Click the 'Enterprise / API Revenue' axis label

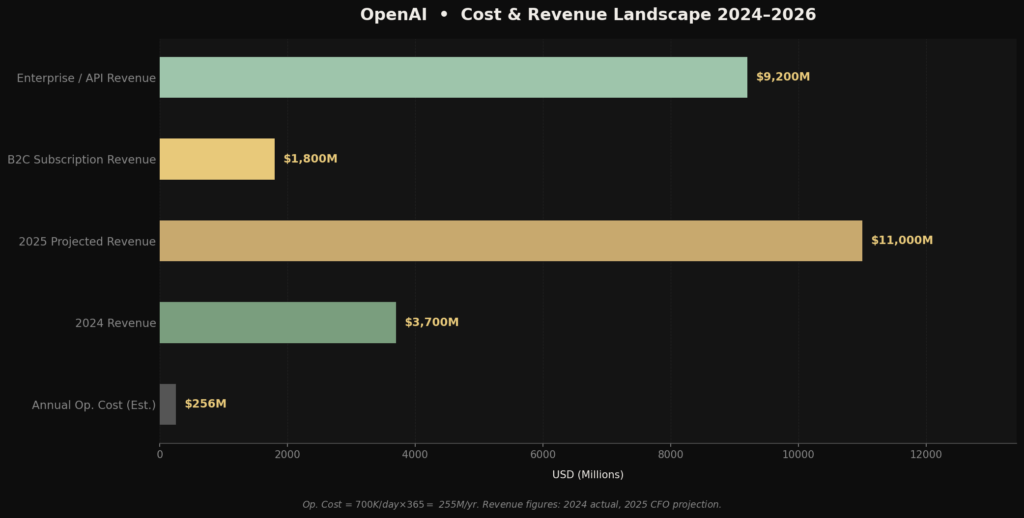86,78
